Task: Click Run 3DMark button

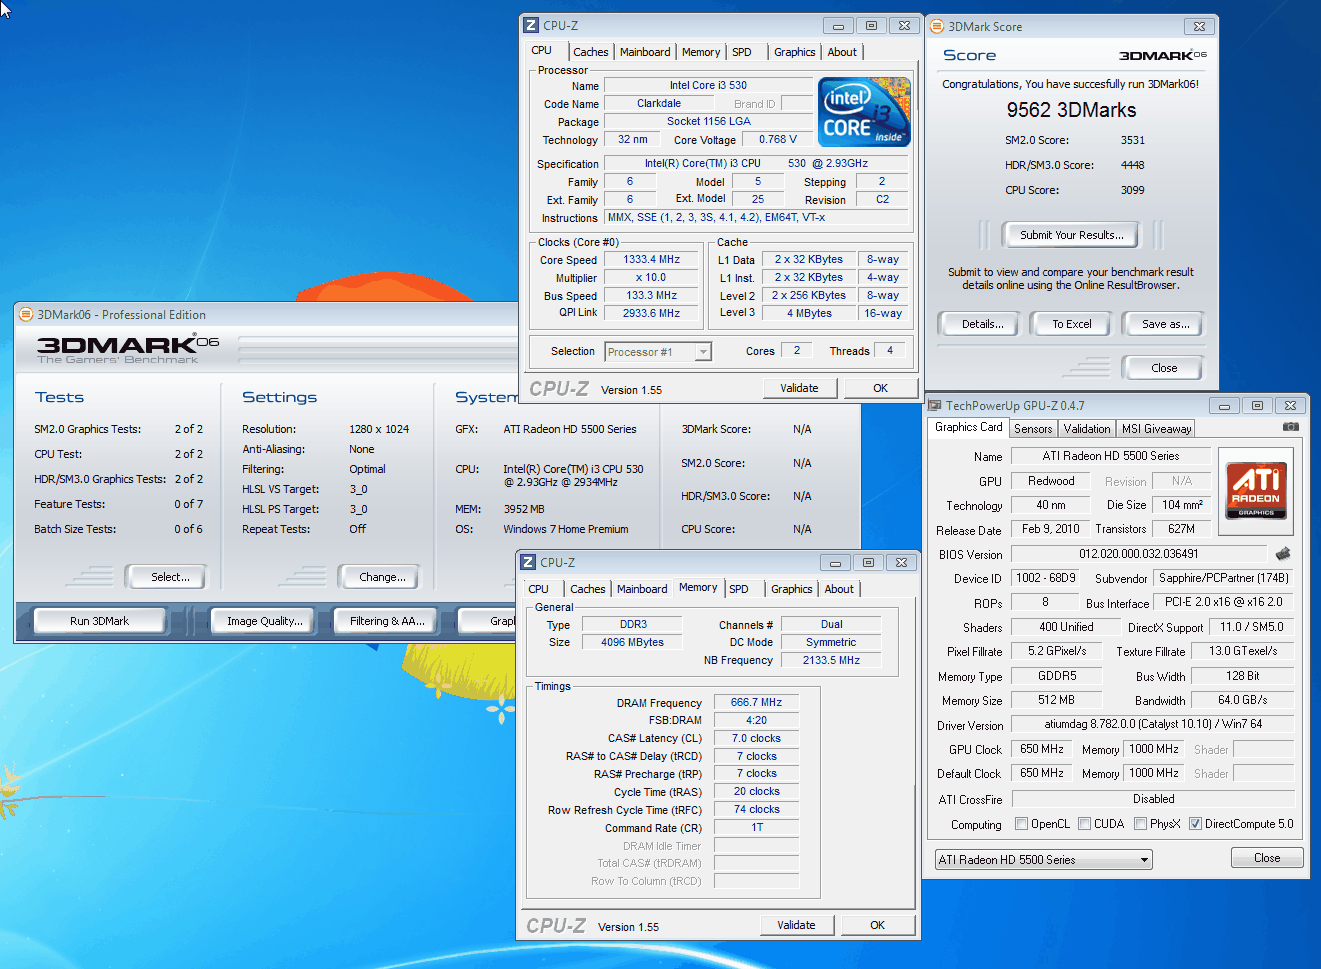Action: [x=99, y=621]
